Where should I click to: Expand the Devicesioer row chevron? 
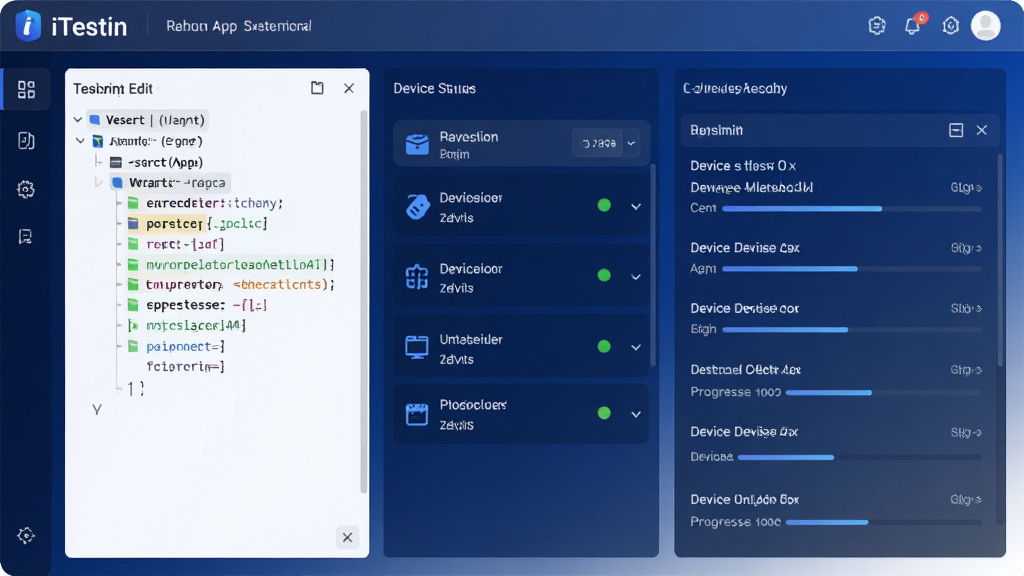click(x=635, y=207)
